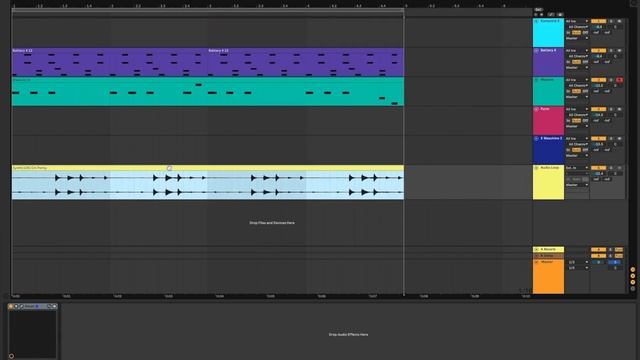
Task: Fold the Maschine 2 track
Action: [x=536, y=139]
